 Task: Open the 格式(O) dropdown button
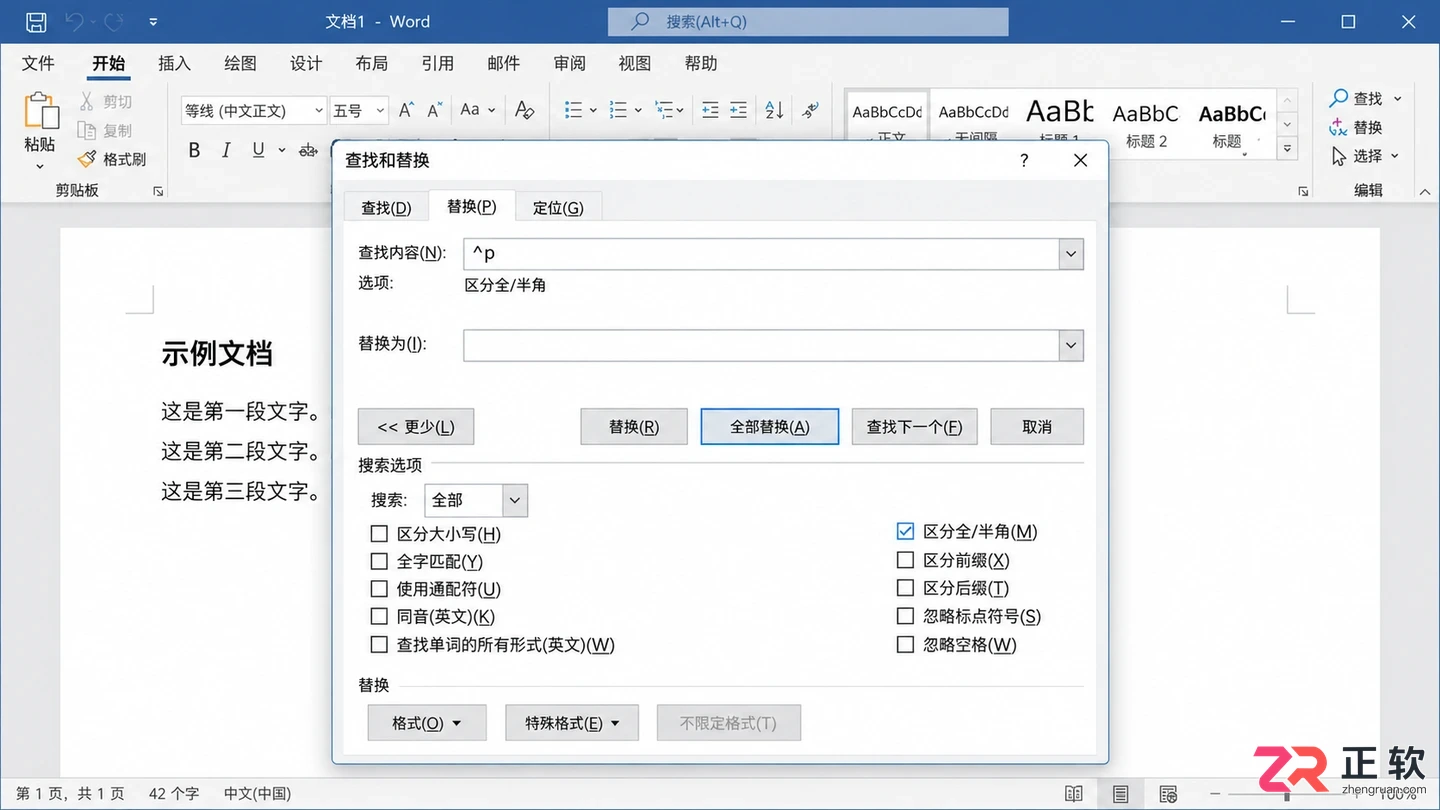pyautogui.click(x=427, y=723)
